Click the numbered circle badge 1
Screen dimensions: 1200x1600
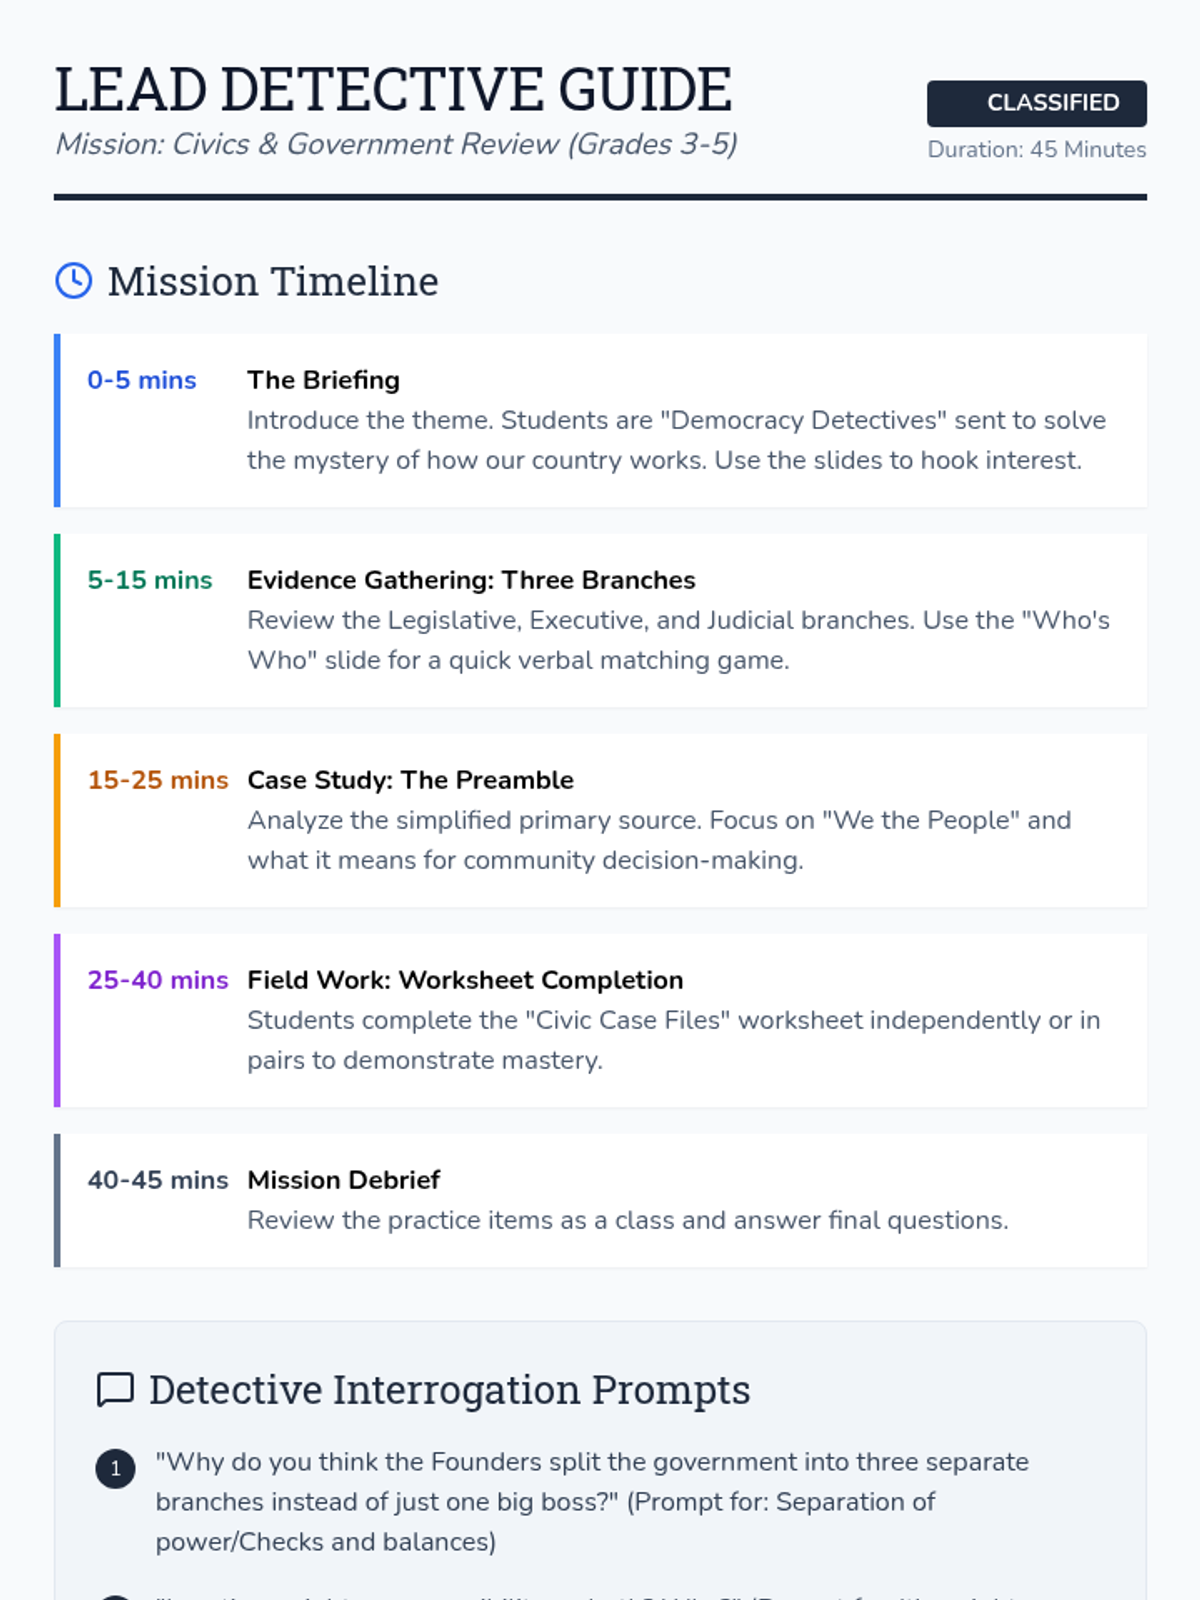tap(115, 1468)
